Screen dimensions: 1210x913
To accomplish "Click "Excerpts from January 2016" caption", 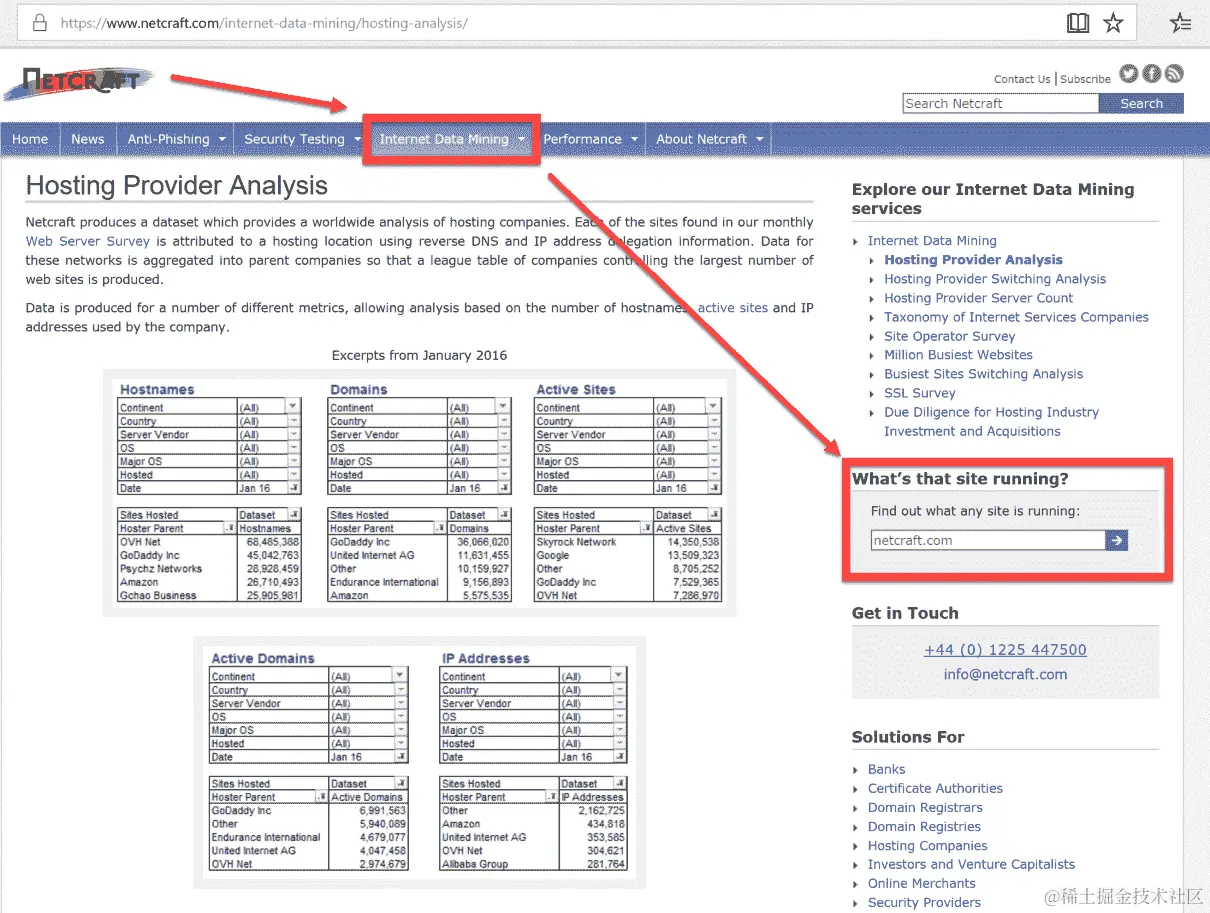I will click(x=419, y=355).
